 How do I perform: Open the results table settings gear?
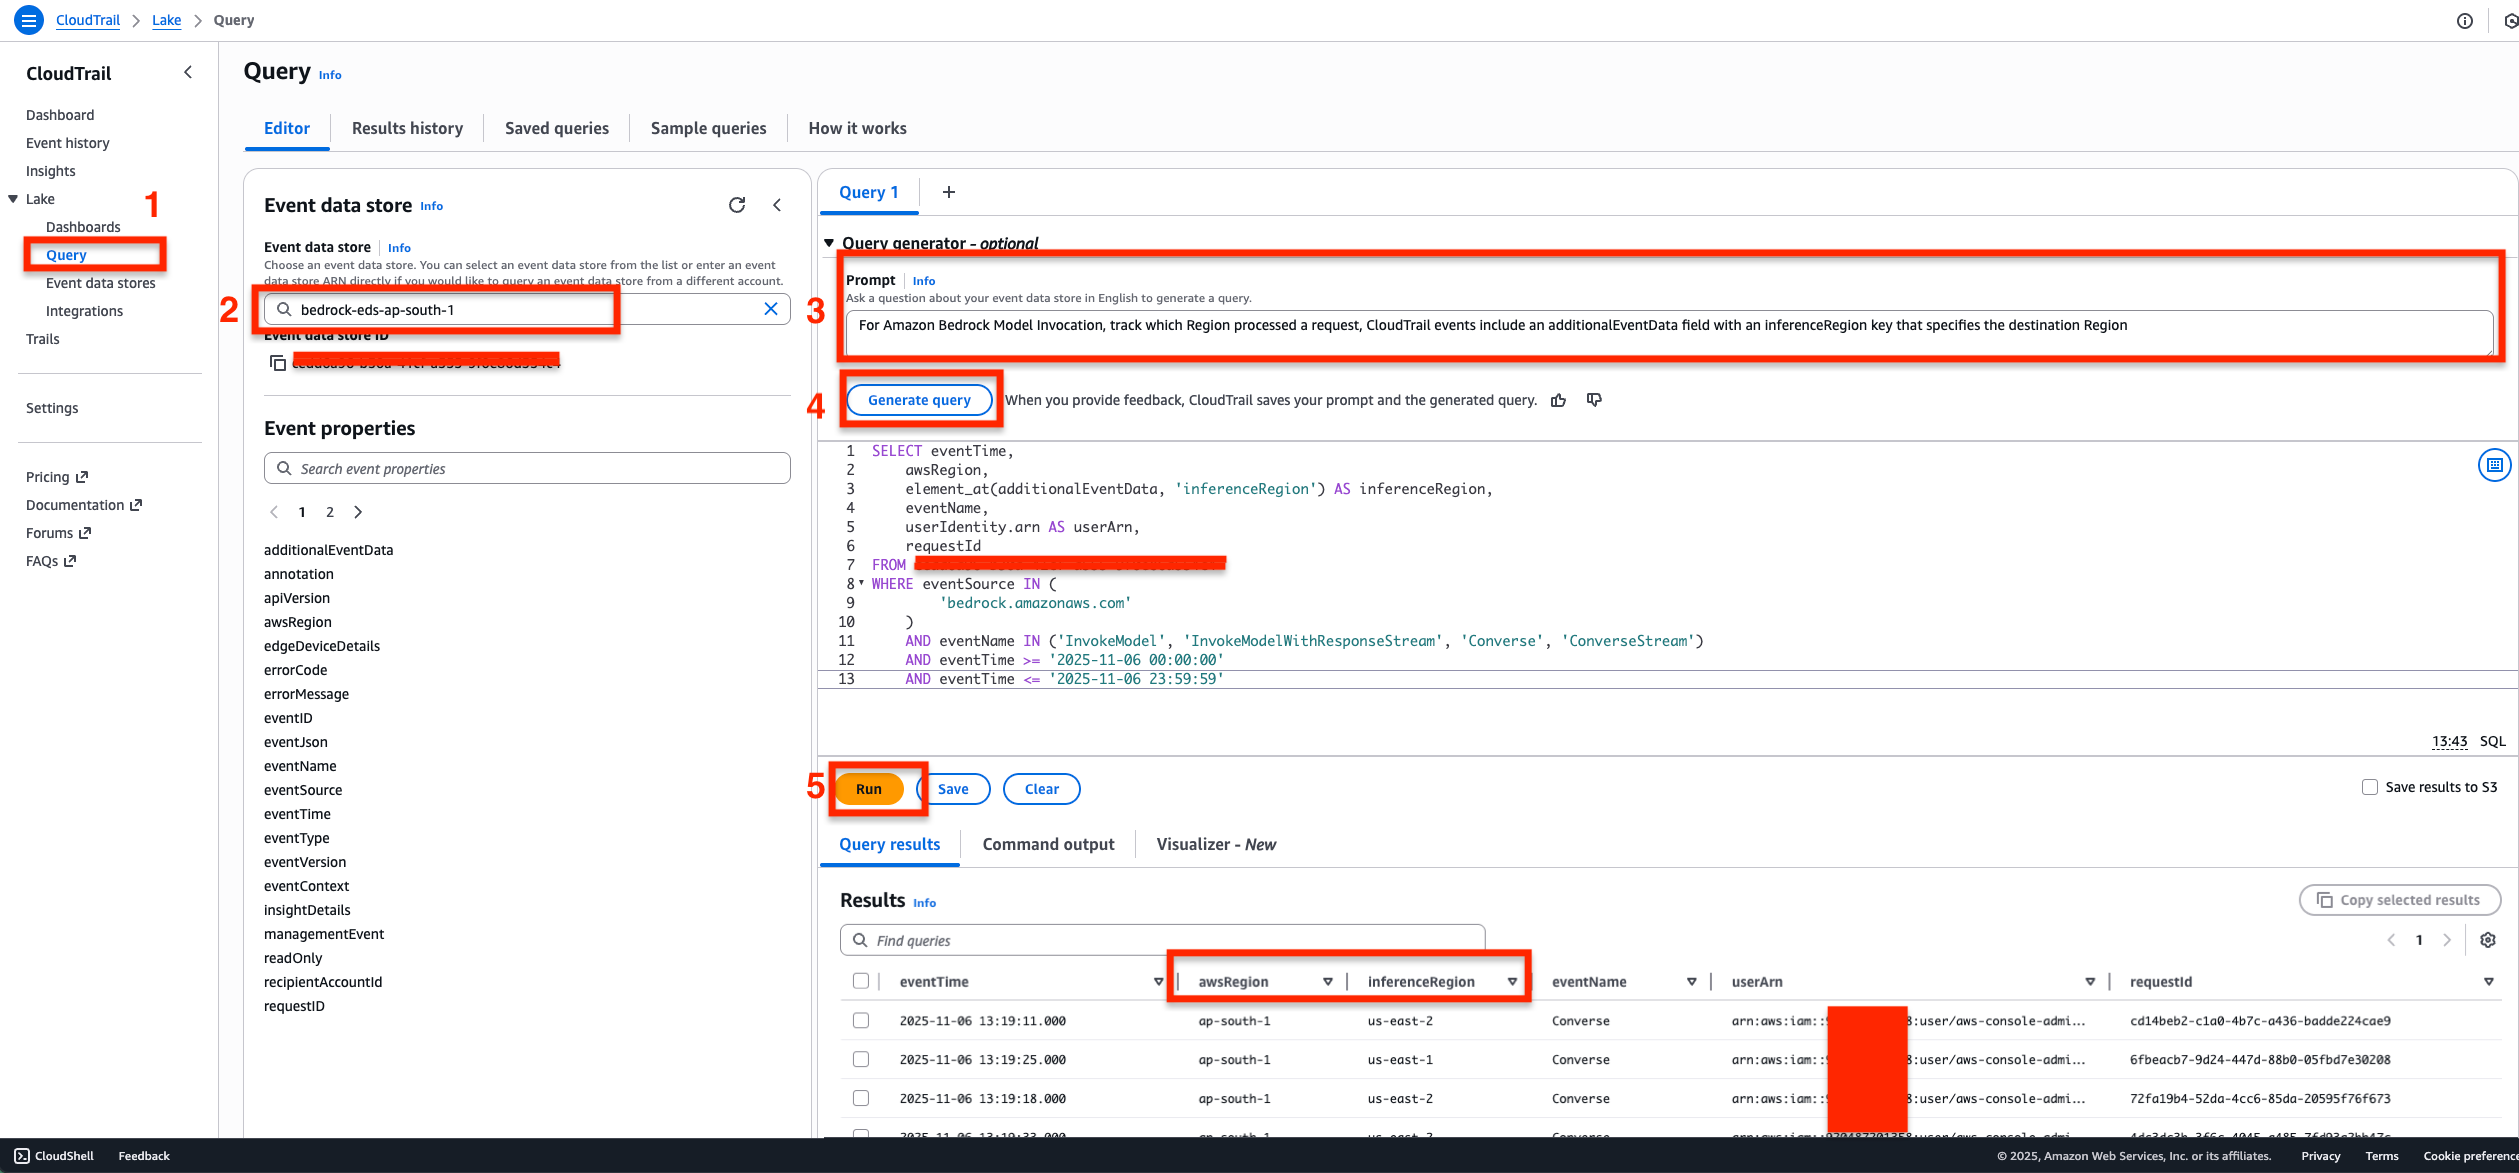[2488, 940]
